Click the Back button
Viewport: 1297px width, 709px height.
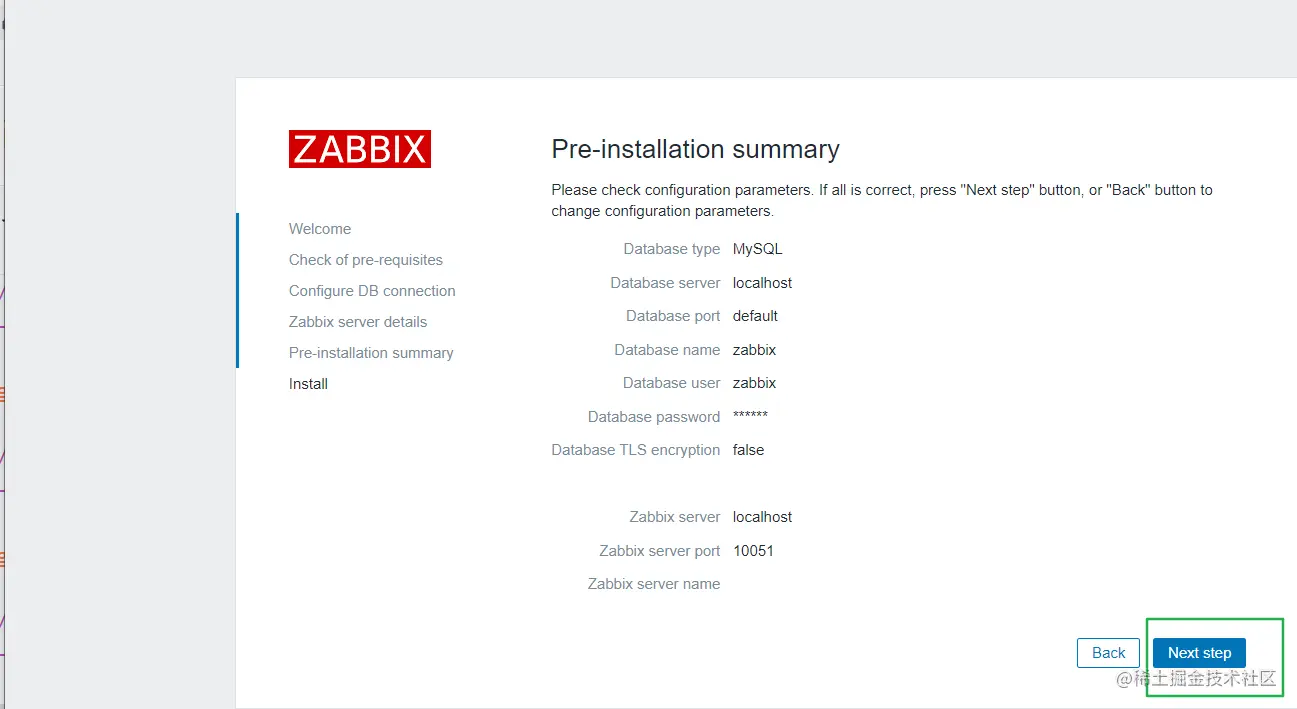[x=1108, y=653]
